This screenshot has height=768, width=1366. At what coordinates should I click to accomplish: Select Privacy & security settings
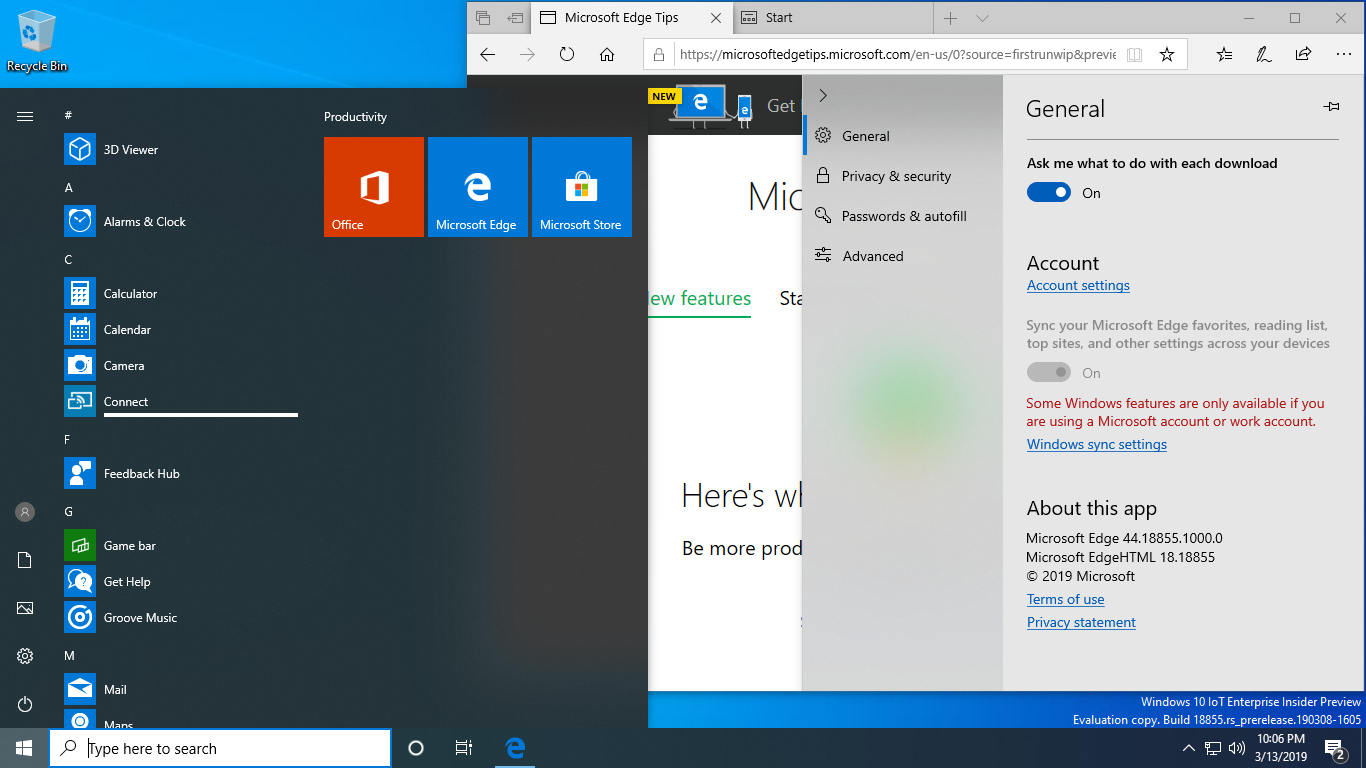click(x=902, y=176)
